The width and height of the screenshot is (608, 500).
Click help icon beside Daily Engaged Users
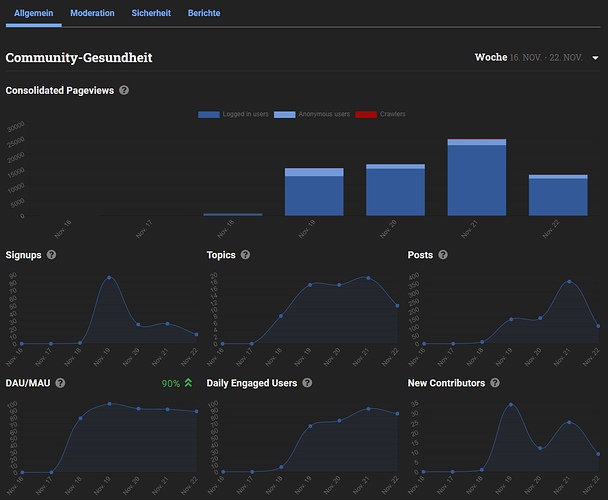coord(307,383)
